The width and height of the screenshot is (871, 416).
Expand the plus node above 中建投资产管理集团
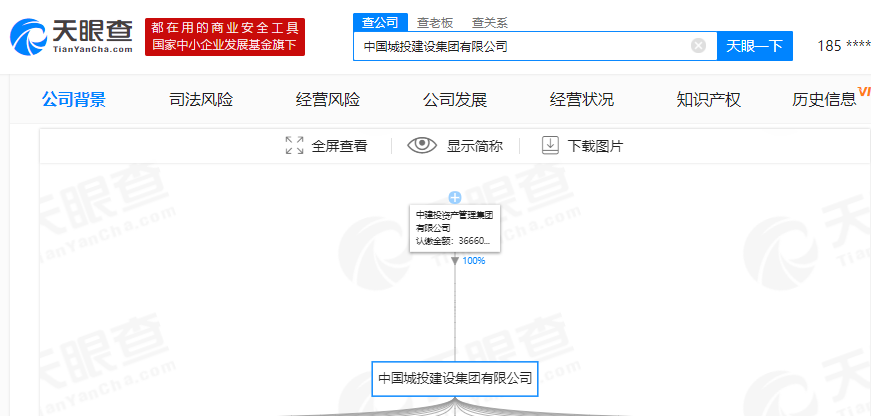pos(455,198)
